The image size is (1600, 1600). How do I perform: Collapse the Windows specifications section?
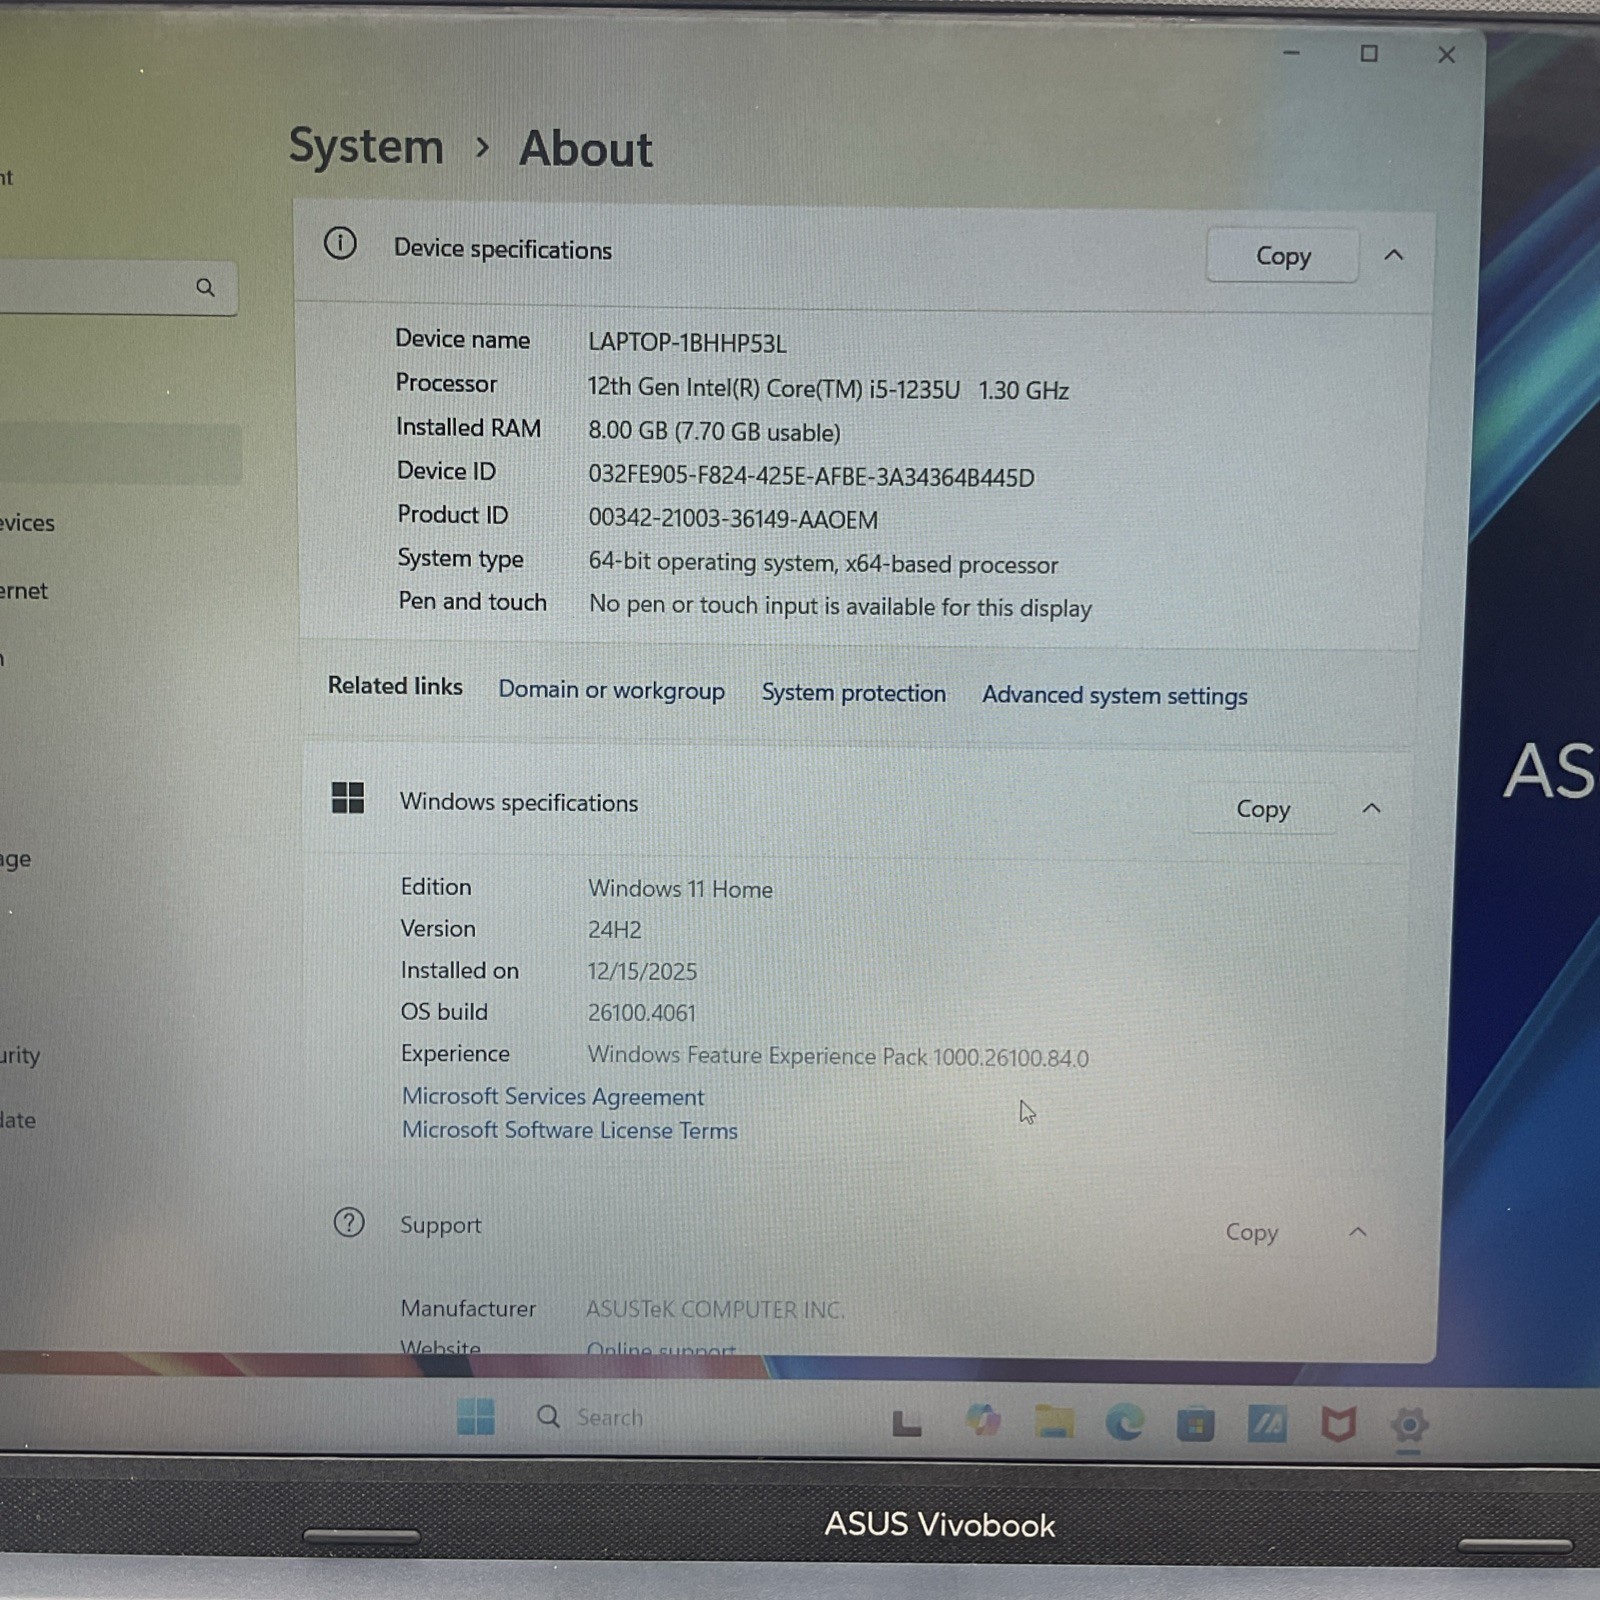1371,808
